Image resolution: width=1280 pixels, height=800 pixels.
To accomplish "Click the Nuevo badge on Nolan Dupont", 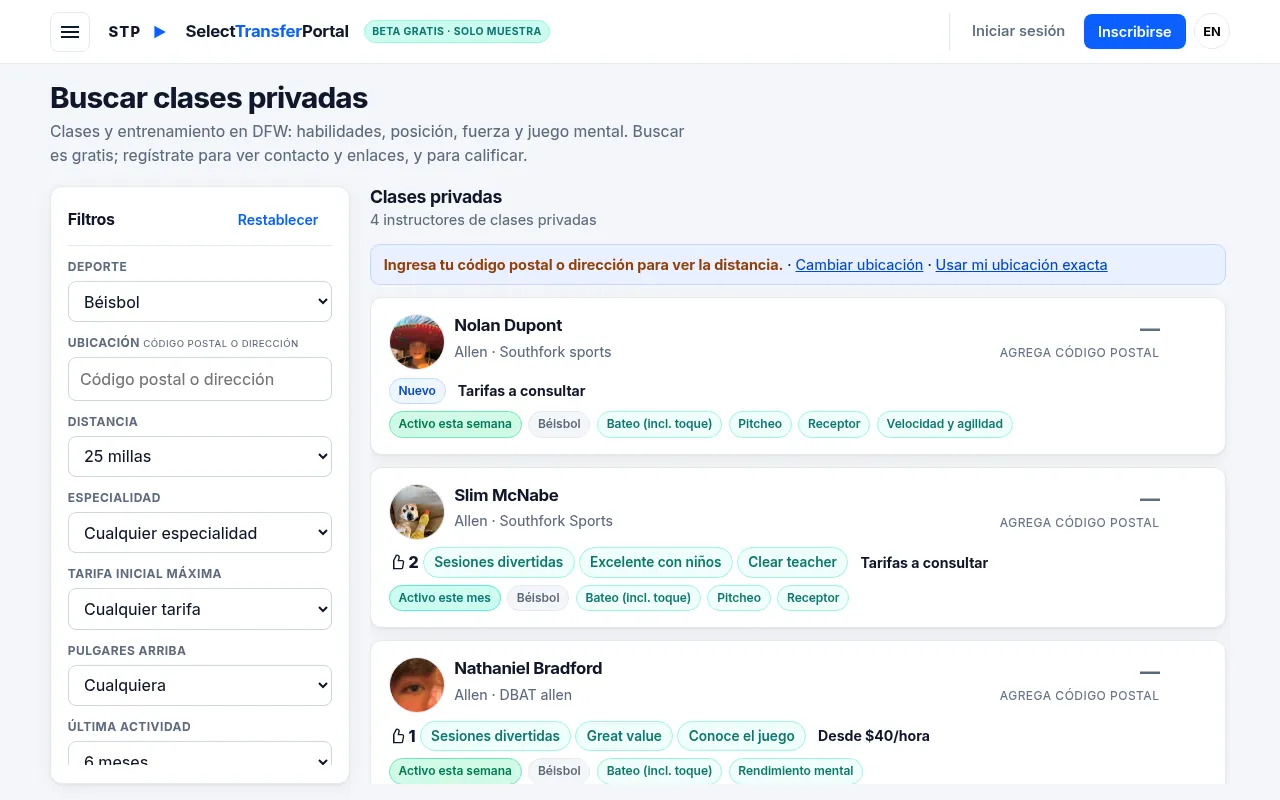I will point(417,391).
